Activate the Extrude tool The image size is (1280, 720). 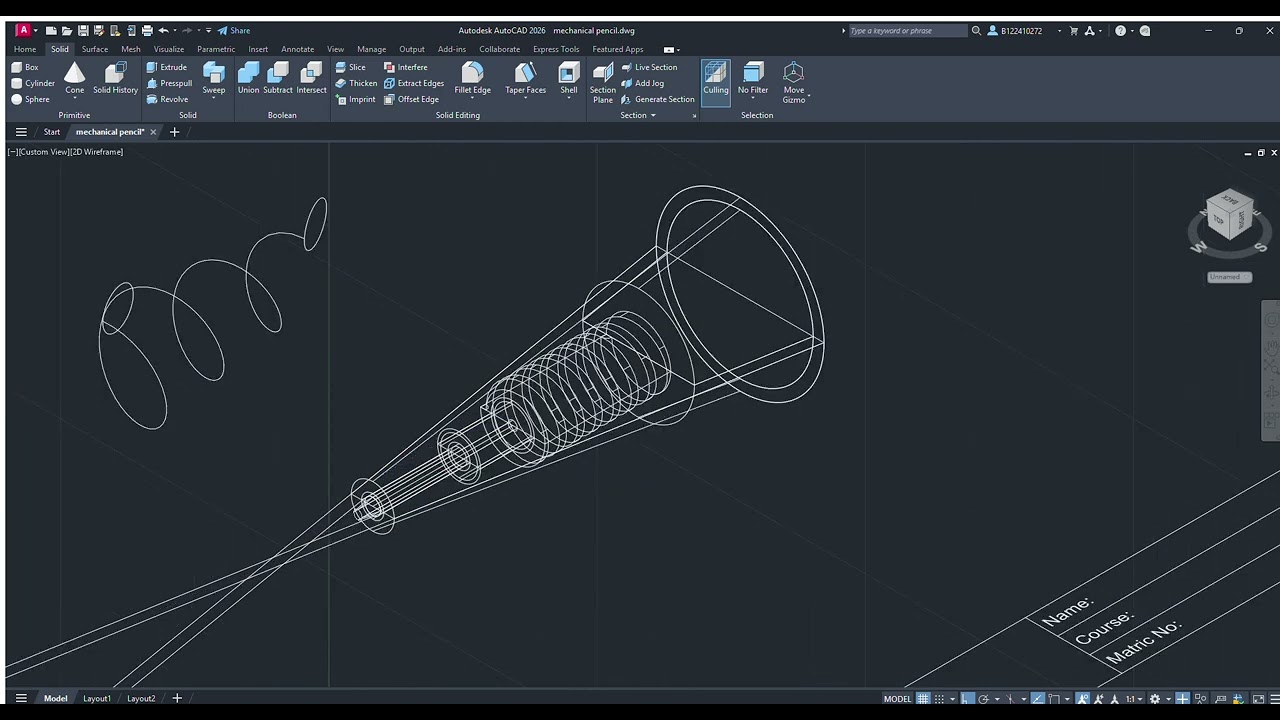click(167, 67)
